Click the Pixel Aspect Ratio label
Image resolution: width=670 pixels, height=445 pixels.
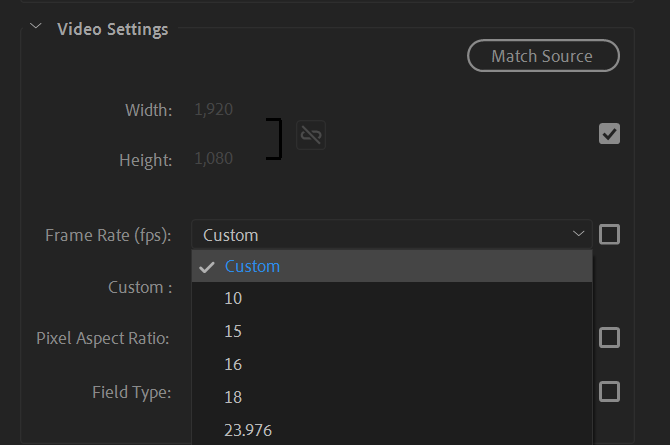point(102,338)
